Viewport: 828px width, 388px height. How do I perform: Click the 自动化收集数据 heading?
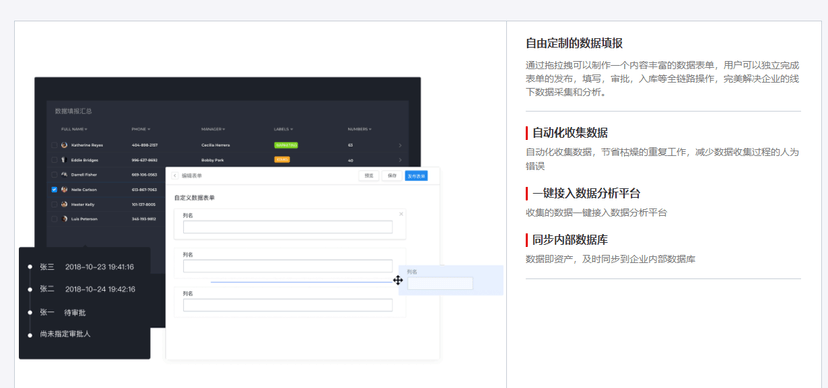tap(570, 133)
